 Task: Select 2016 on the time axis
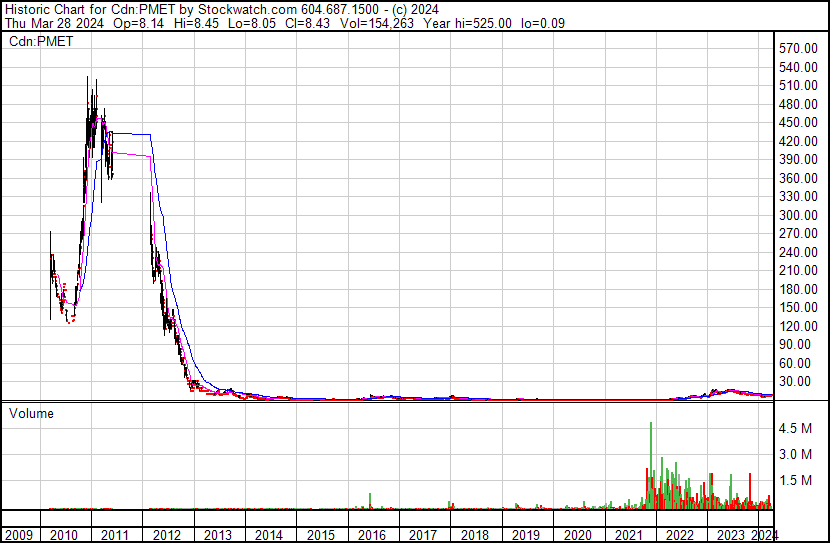coord(372,533)
